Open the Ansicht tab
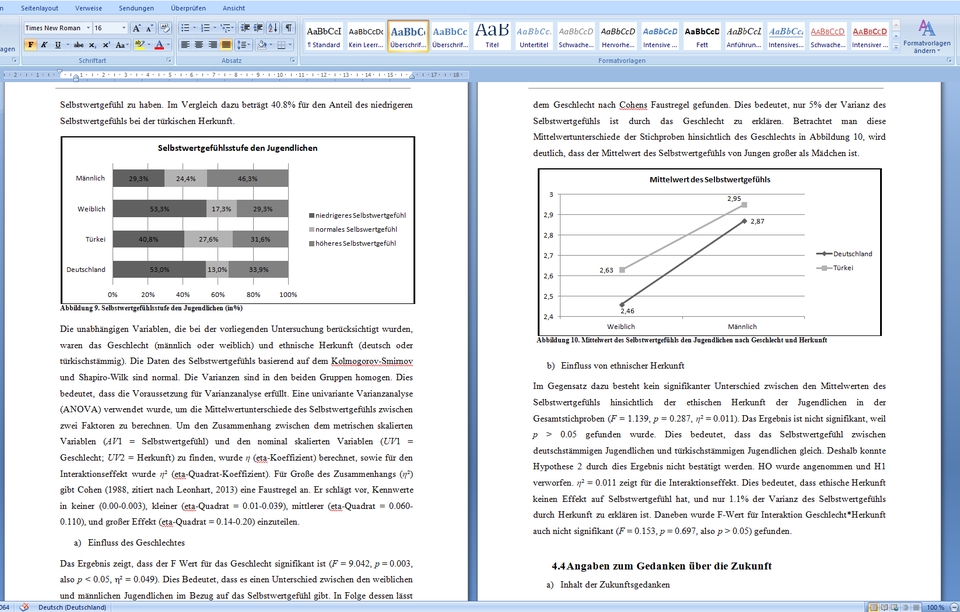 234,8
